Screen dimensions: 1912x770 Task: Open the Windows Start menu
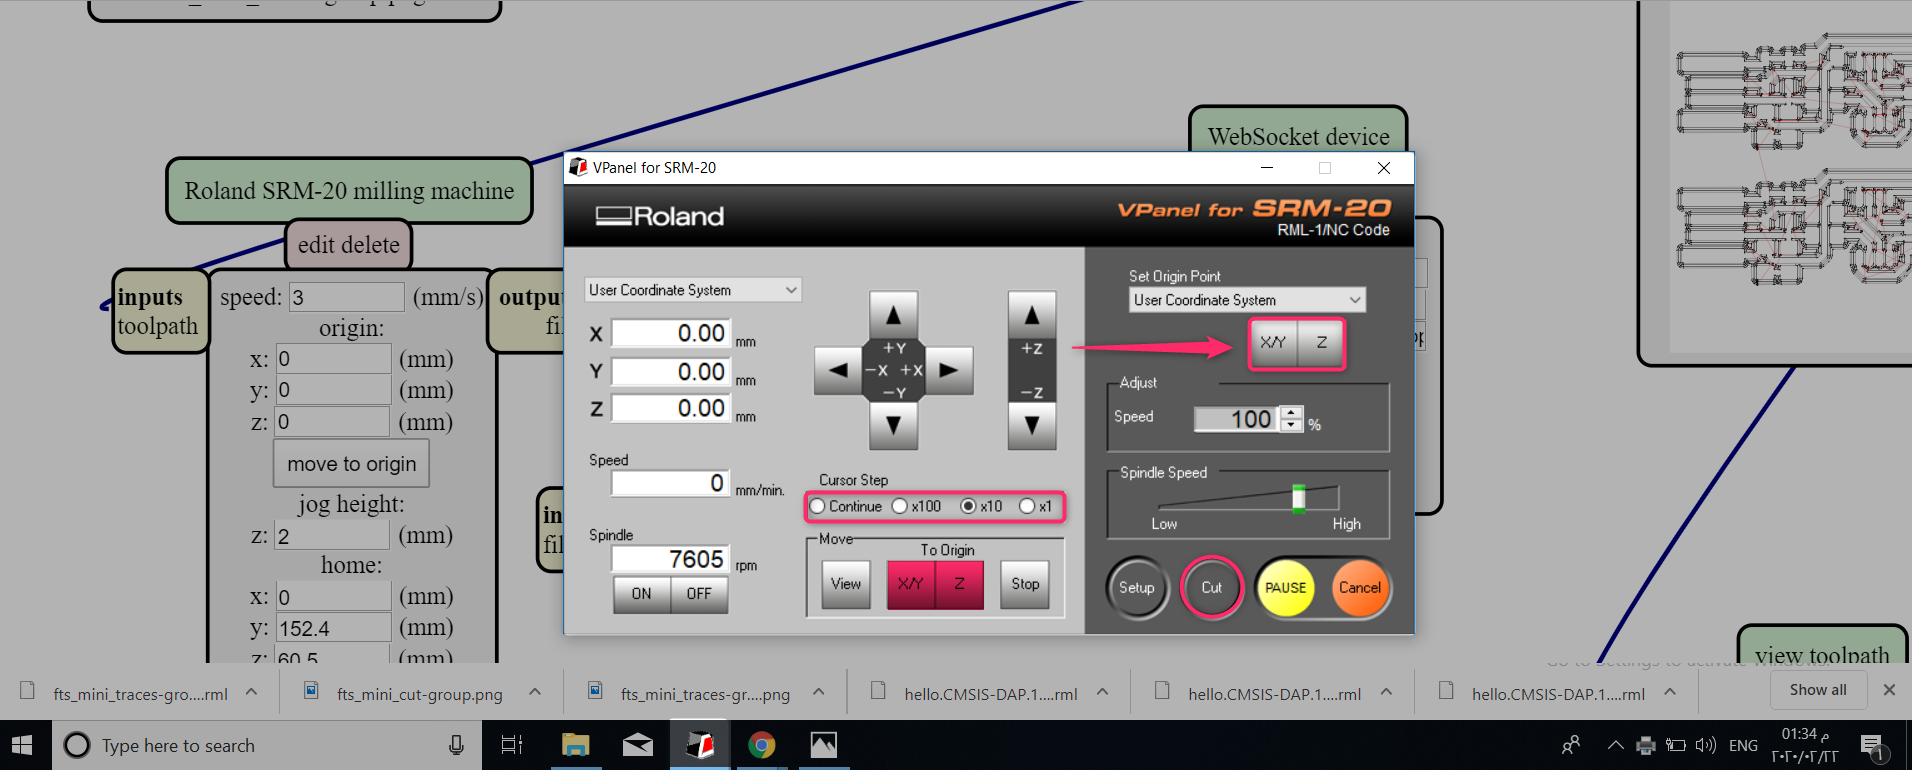[x=24, y=745]
